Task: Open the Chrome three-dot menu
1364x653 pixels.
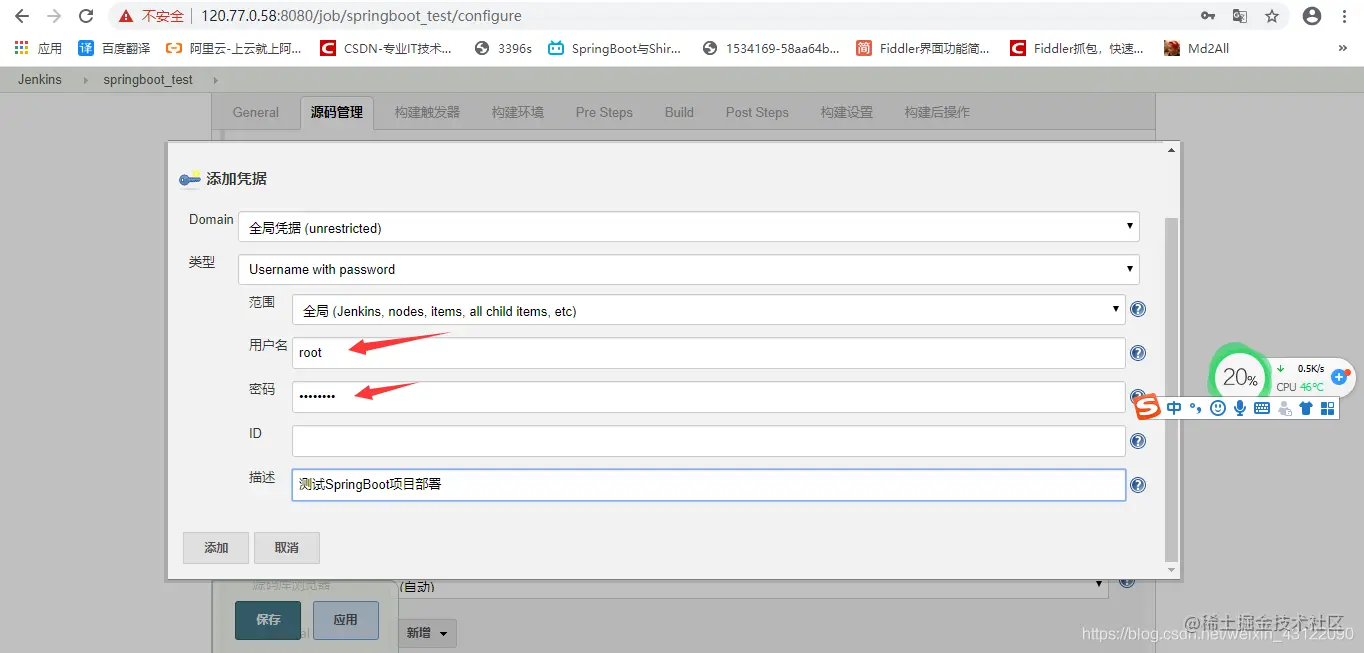Action: pos(1344,16)
